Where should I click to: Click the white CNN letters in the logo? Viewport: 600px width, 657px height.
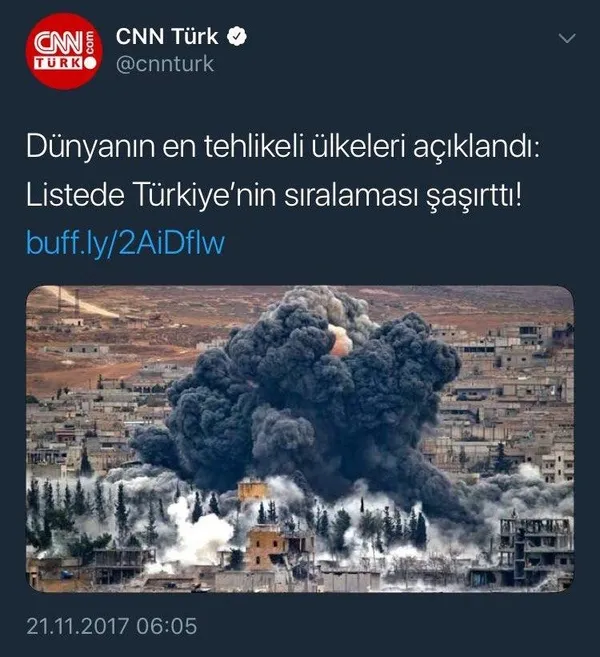coord(58,43)
